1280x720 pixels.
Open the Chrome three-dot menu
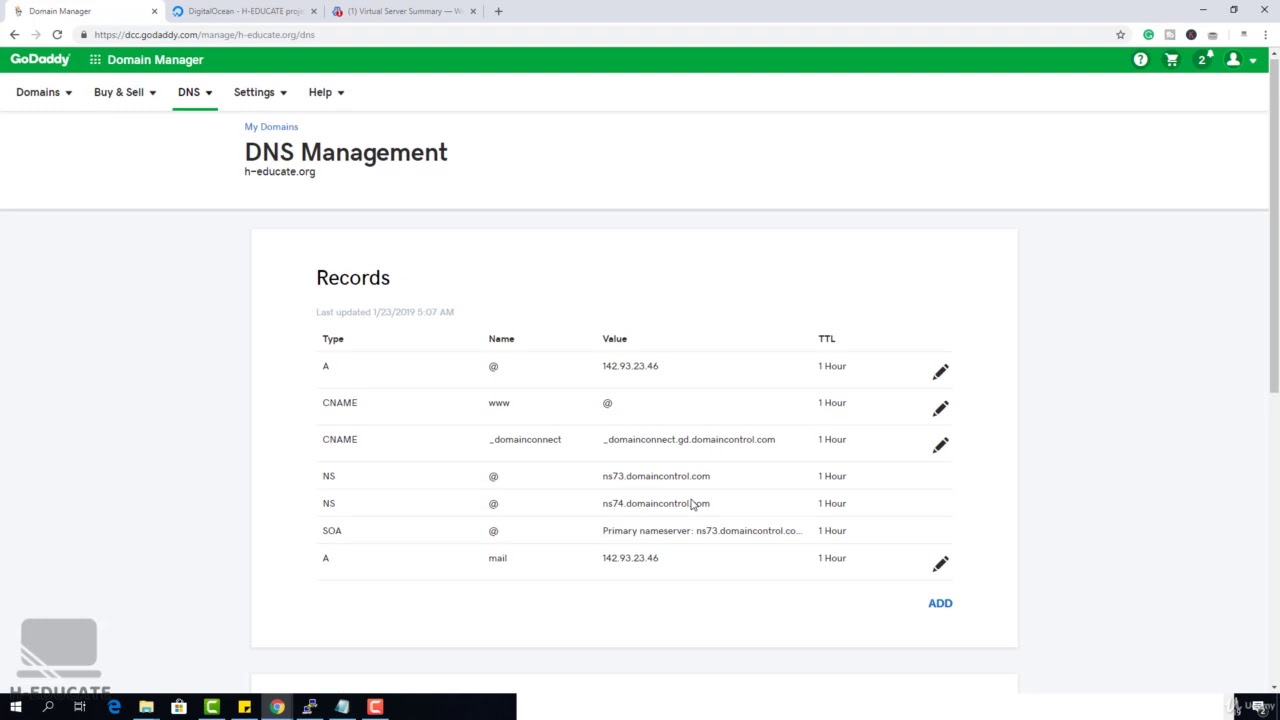click(1265, 35)
